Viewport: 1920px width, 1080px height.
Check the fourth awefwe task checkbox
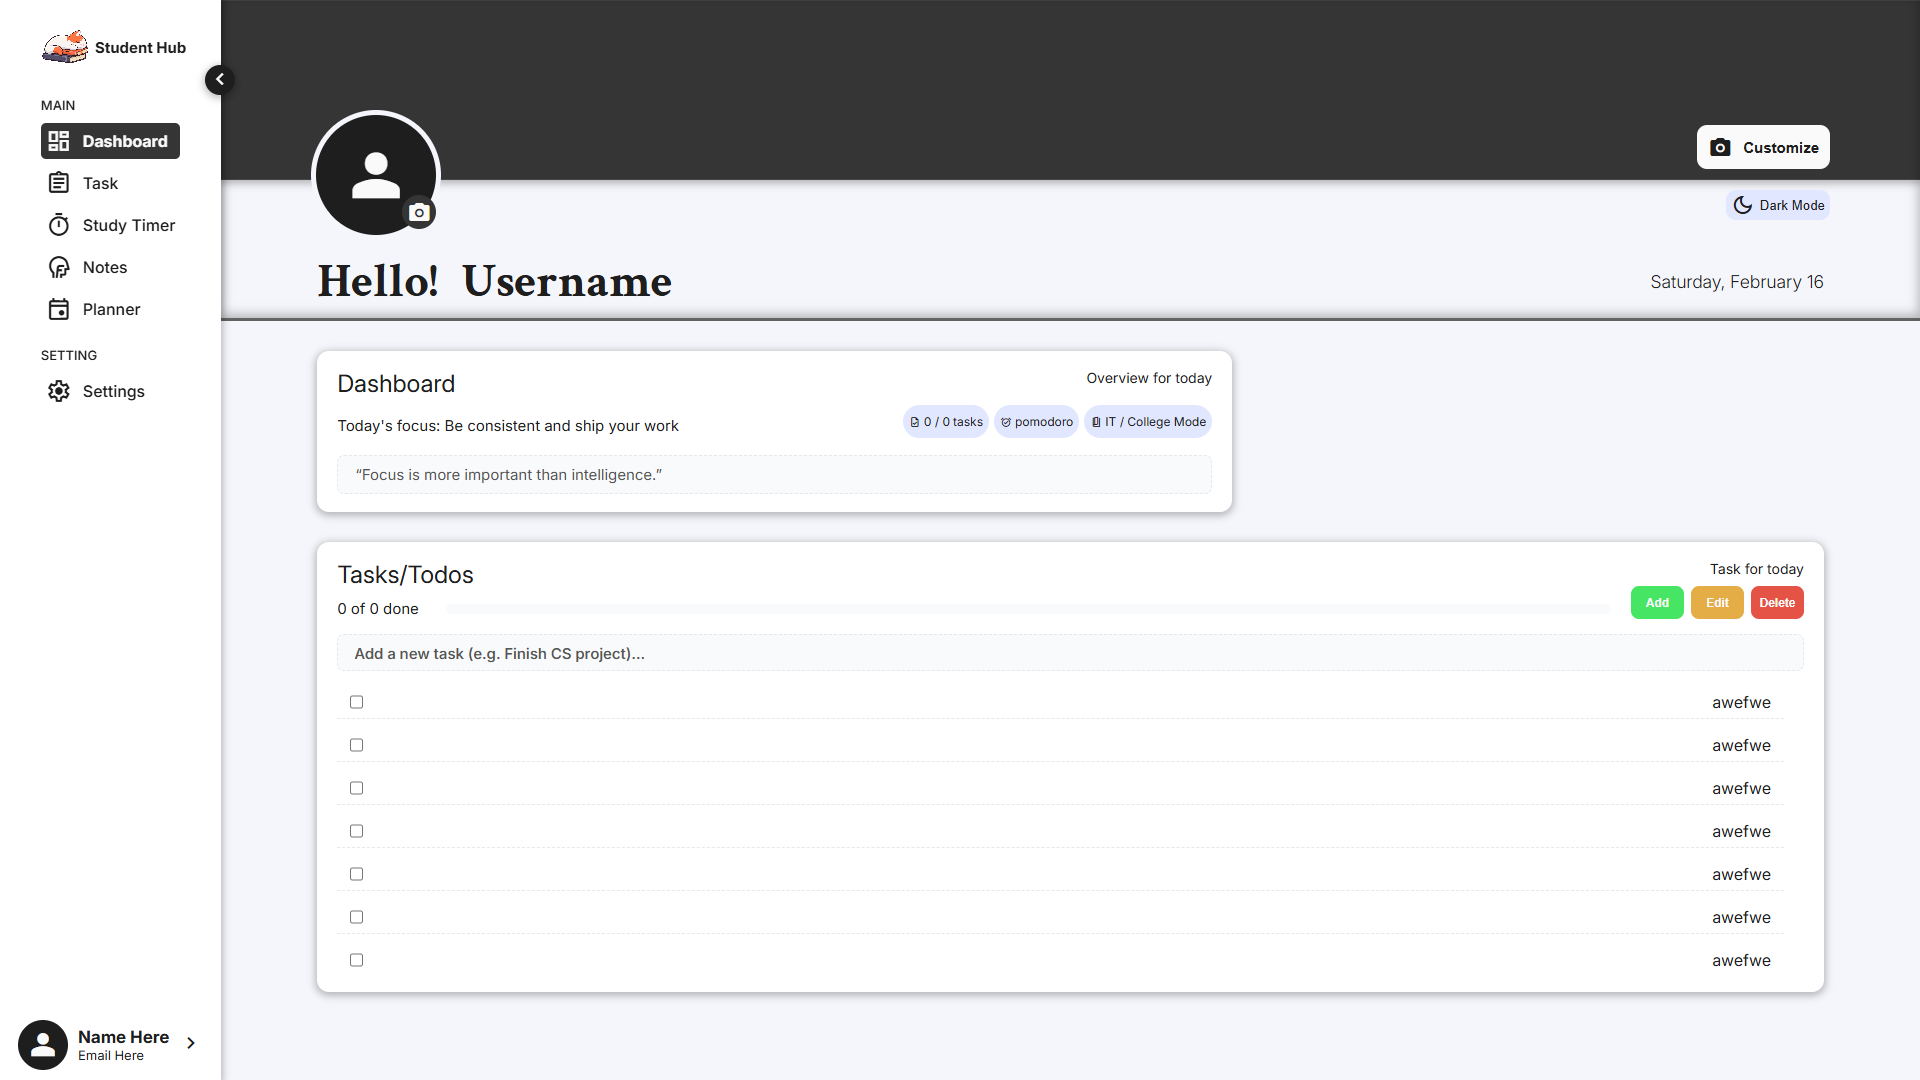pyautogui.click(x=356, y=831)
